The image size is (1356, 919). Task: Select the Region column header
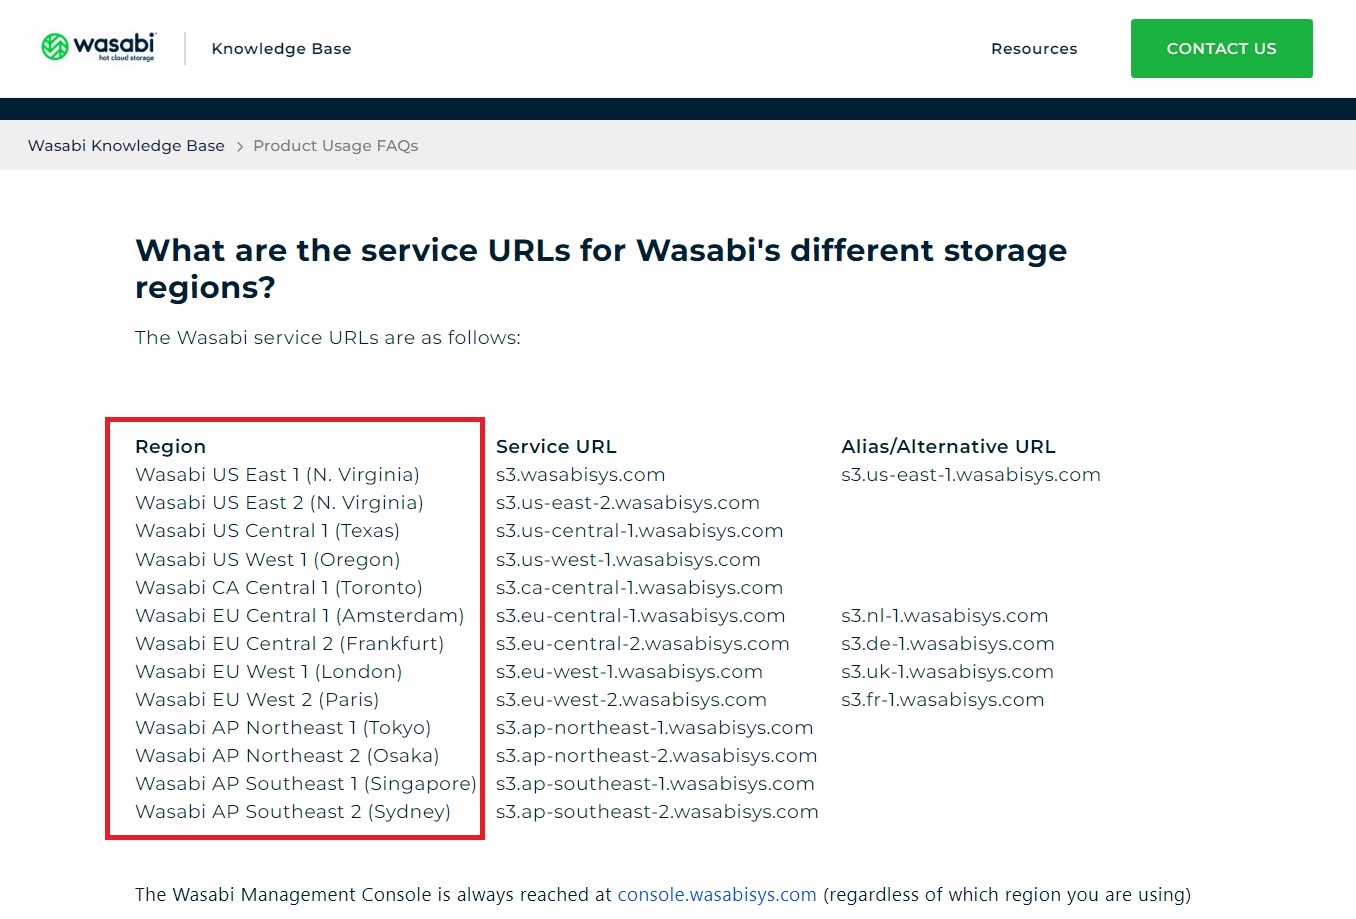(171, 447)
